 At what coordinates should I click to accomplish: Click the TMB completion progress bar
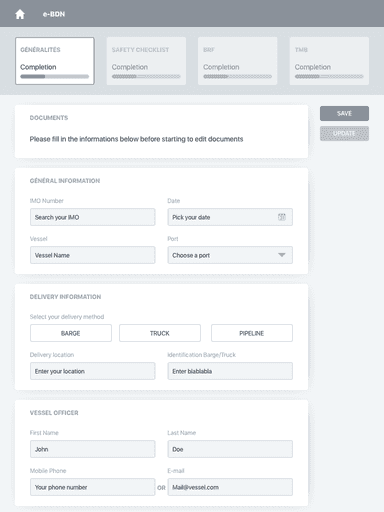point(329,76)
